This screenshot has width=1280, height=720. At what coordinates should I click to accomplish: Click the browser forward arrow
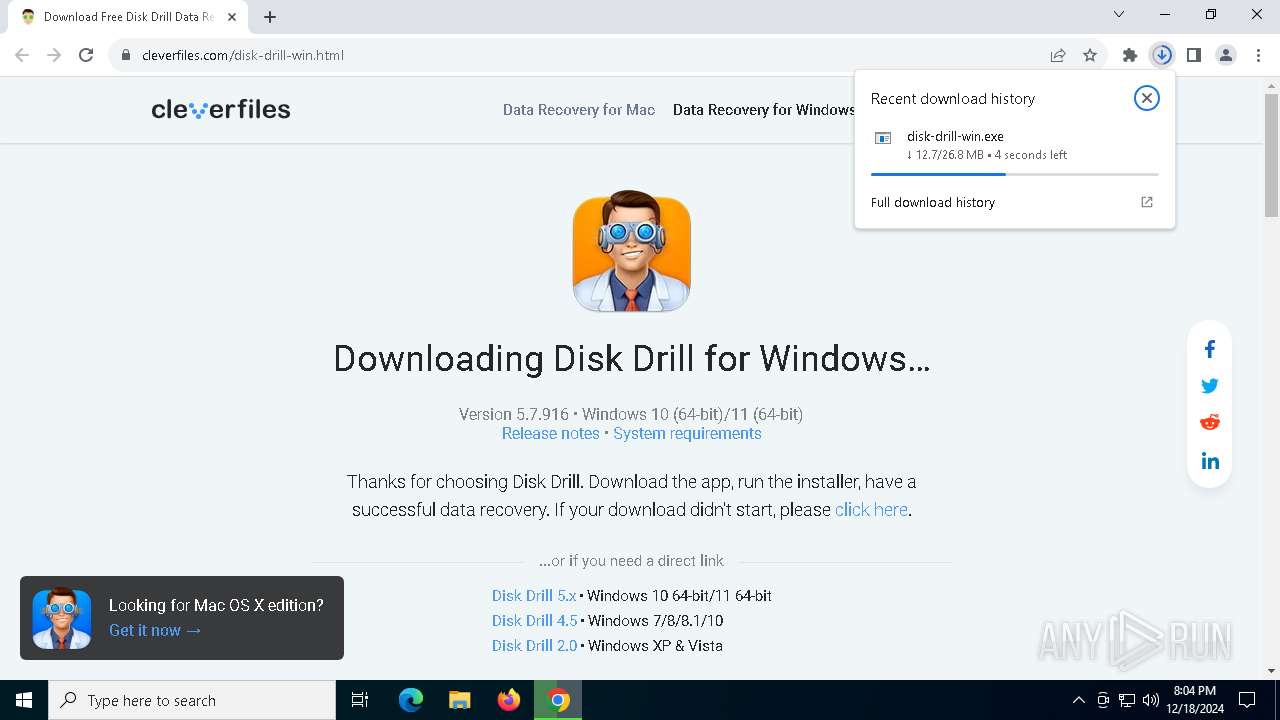[54, 55]
